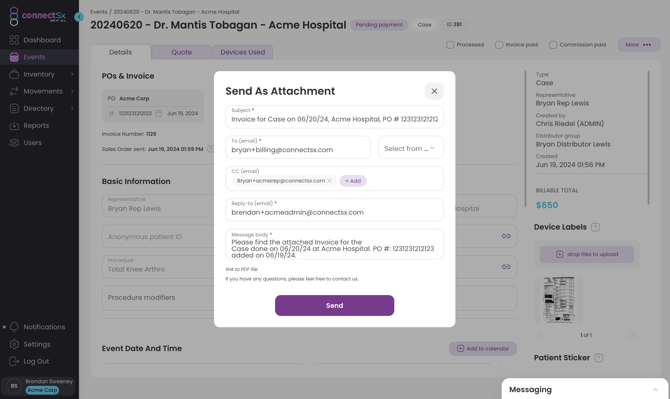The image size is (670, 399).
Task: Switch to the Details tab
Action: coord(120,52)
